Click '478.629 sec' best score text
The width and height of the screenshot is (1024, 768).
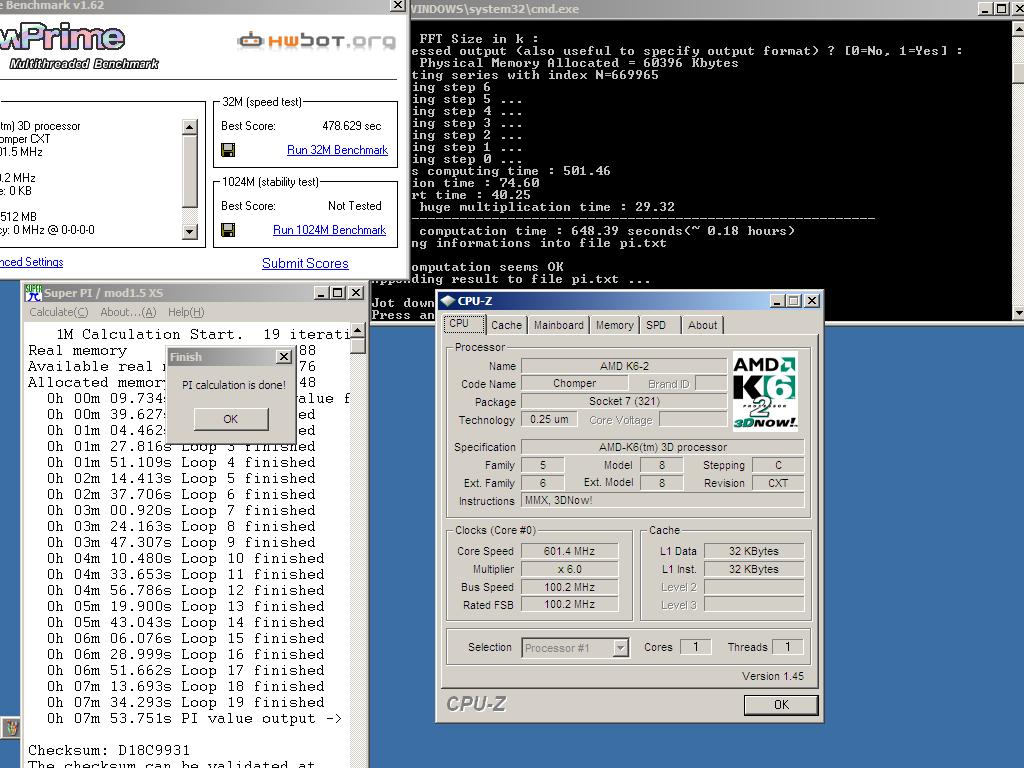tap(351, 126)
